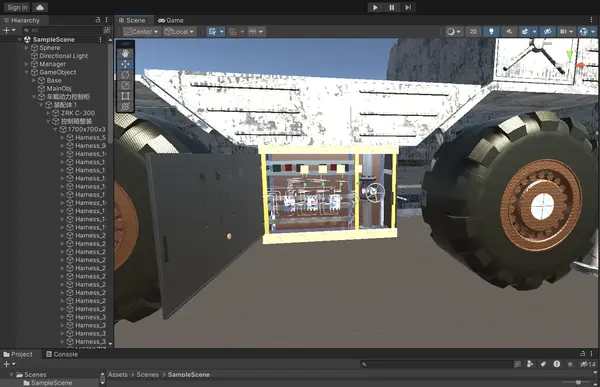
Task: Open the SampleScene row options menu
Action: pos(101,39)
